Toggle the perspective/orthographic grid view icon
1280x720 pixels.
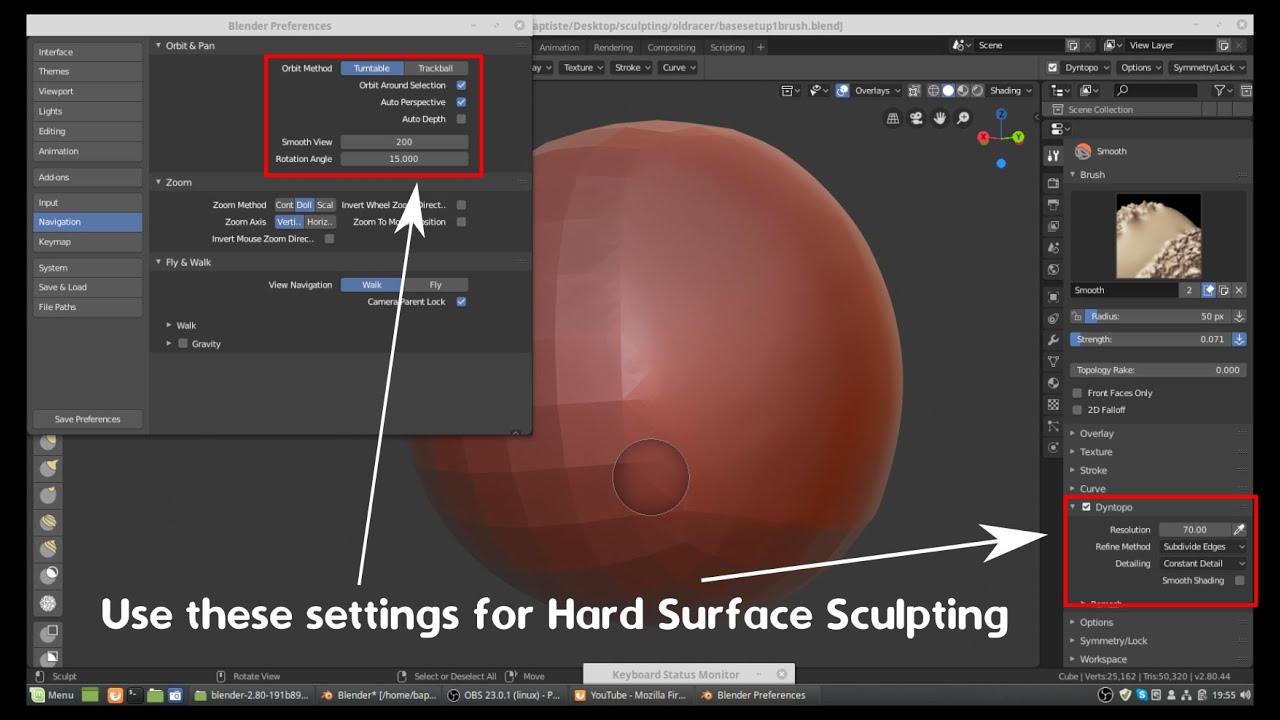893,118
